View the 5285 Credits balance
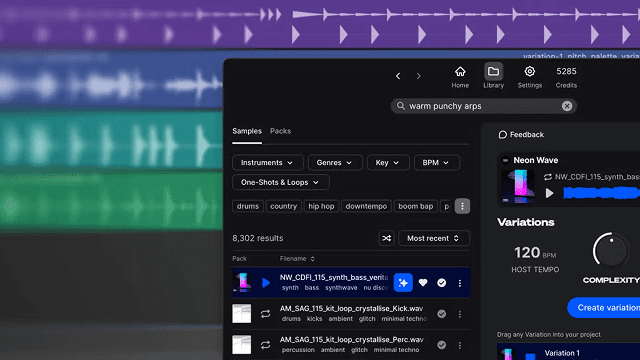 coord(566,77)
